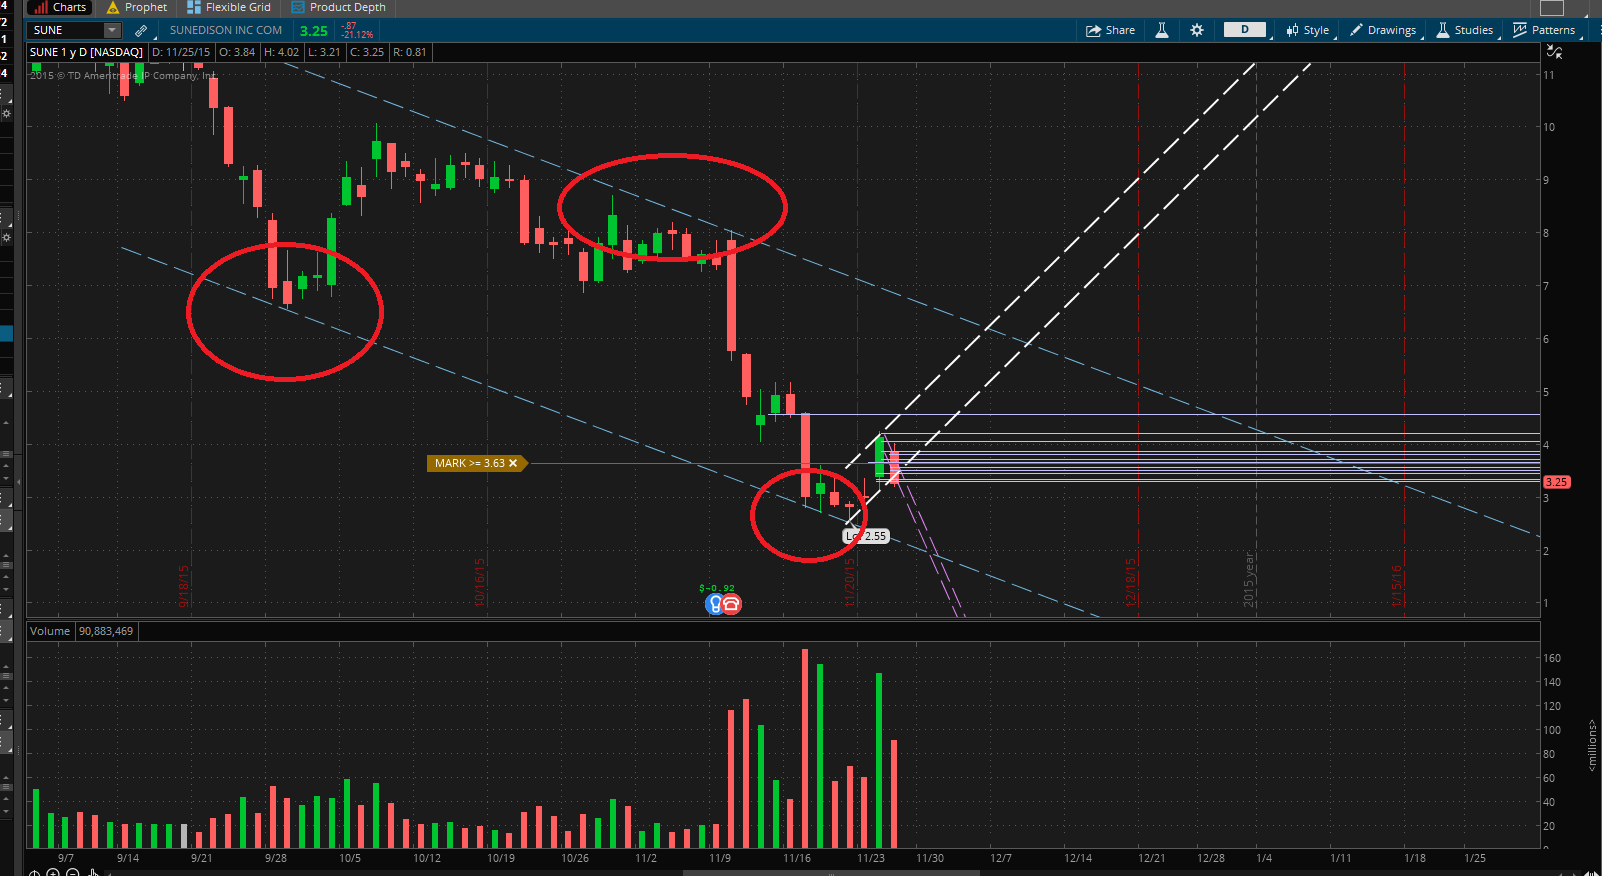
Task: Click the R: 0.81 range readout
Action: (410, 52)
